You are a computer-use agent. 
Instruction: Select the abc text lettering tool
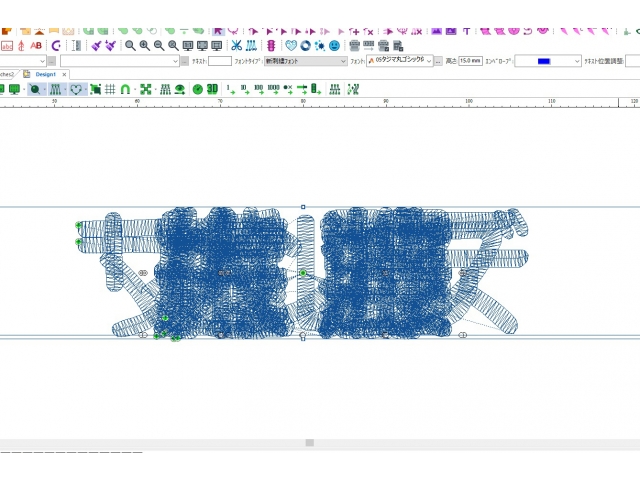(x=7, y=46)
